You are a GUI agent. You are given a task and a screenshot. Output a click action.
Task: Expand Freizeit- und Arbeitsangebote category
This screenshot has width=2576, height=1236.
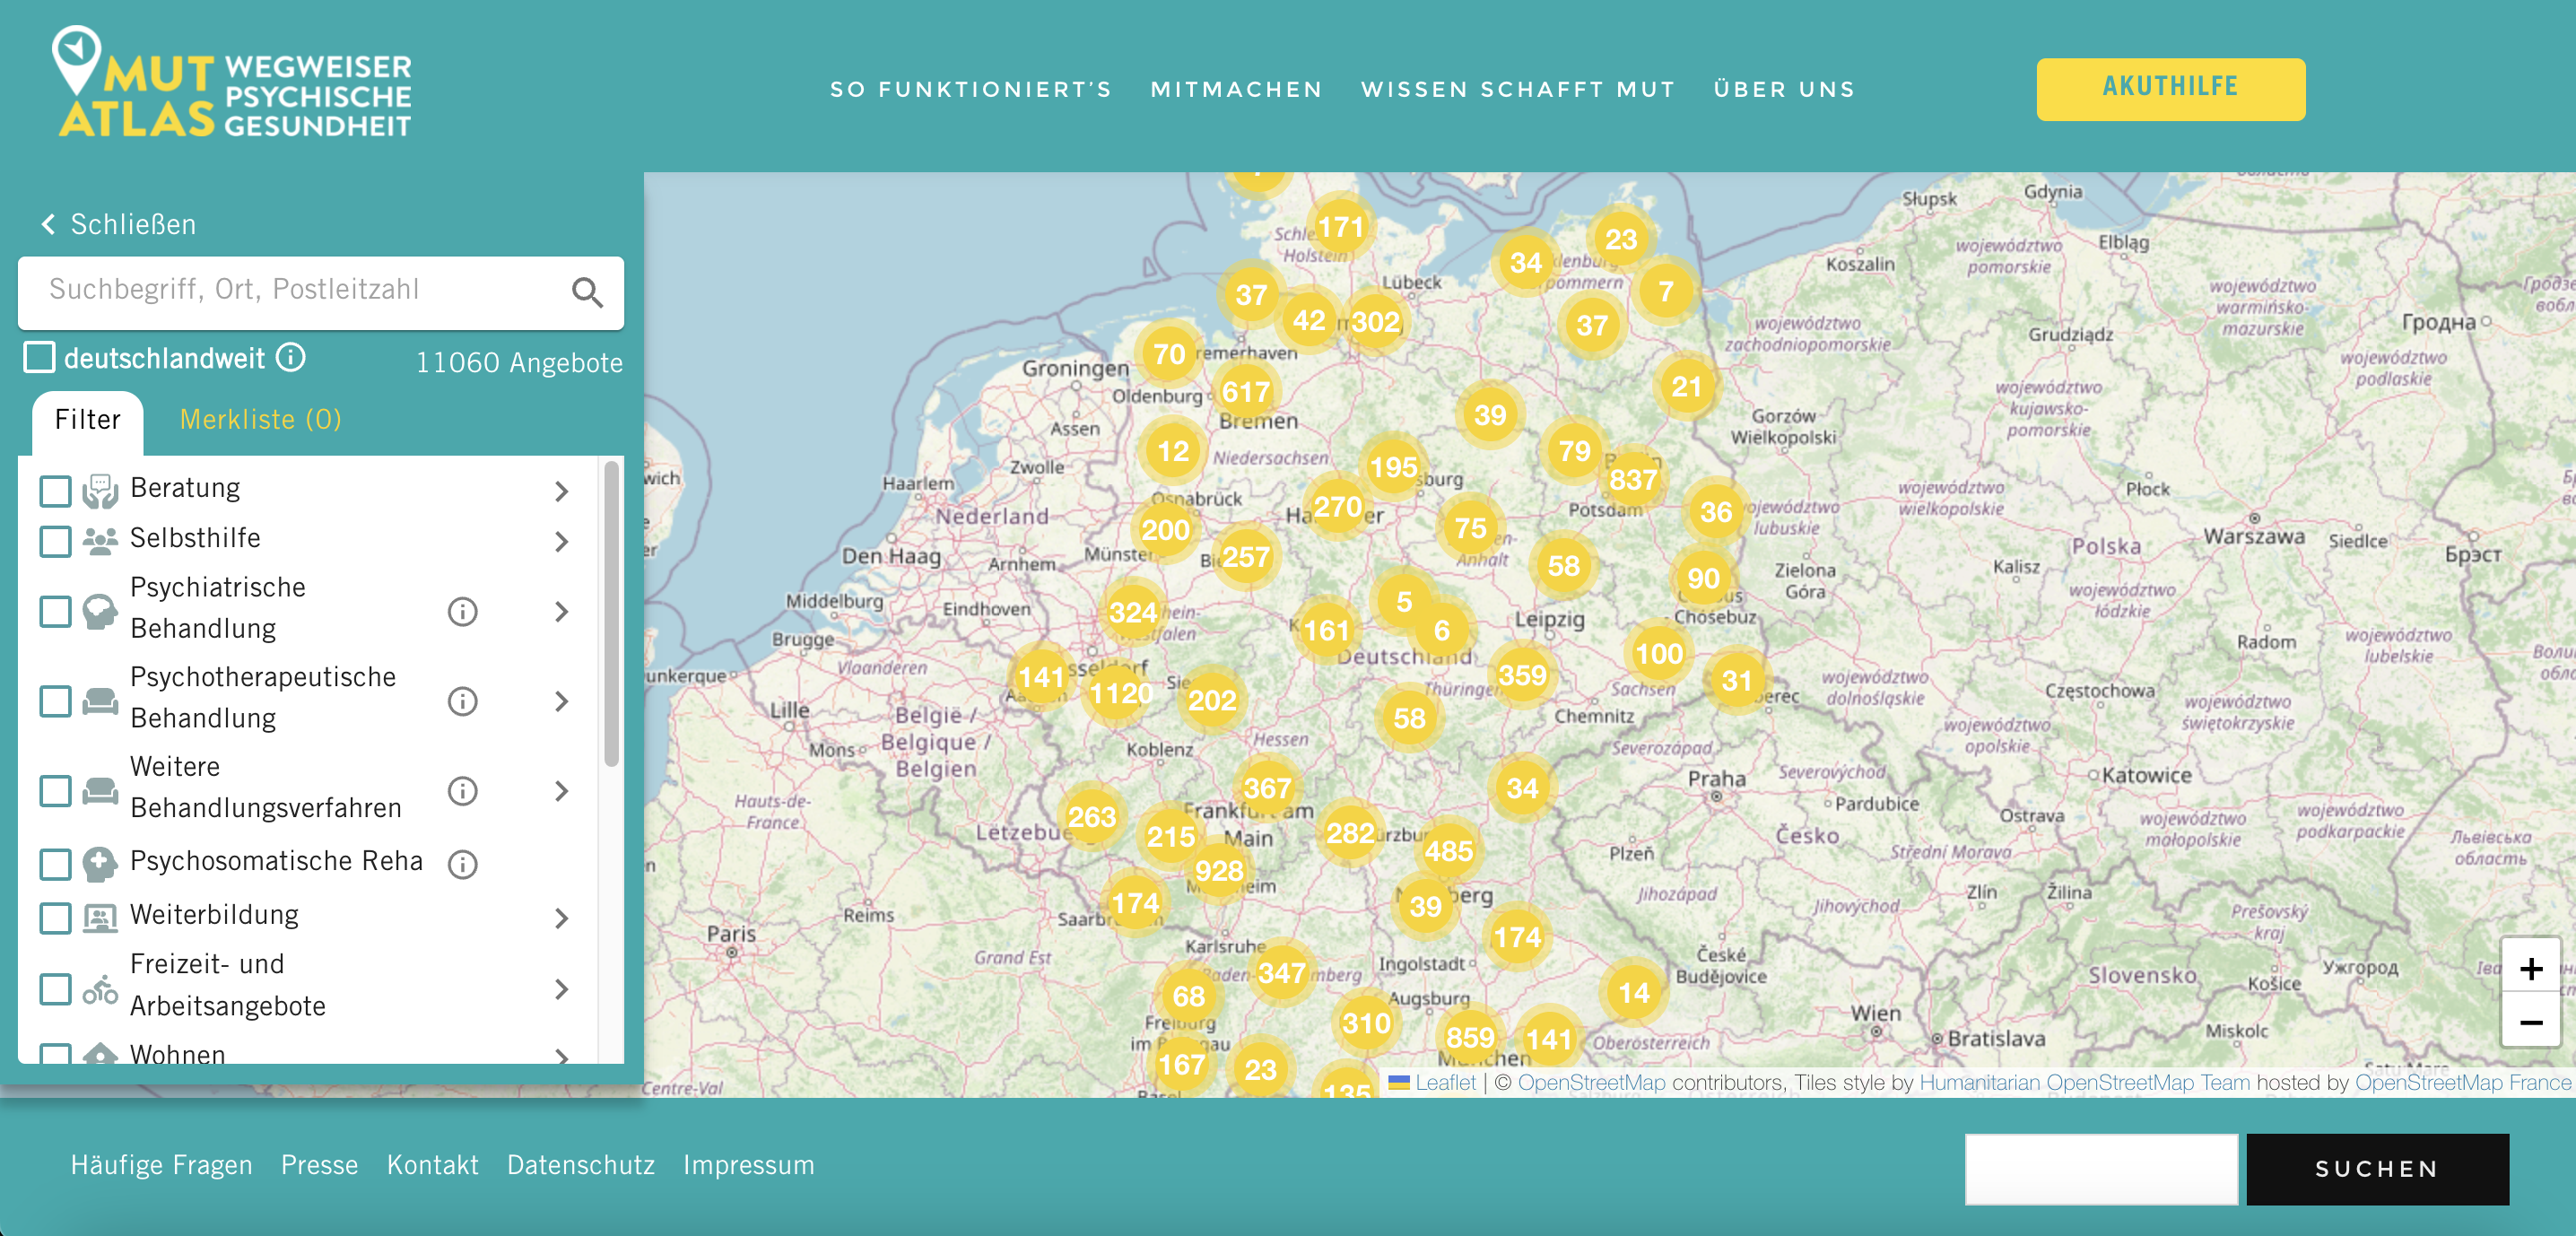(561, 989)
